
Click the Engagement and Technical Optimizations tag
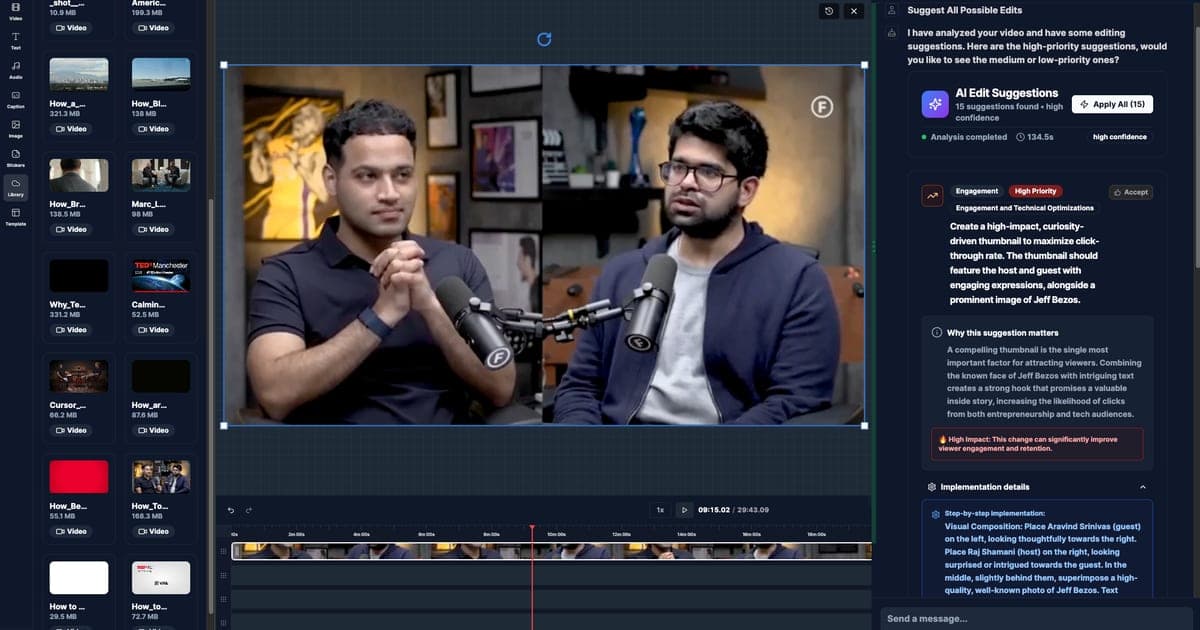(x=1025, y=208)
